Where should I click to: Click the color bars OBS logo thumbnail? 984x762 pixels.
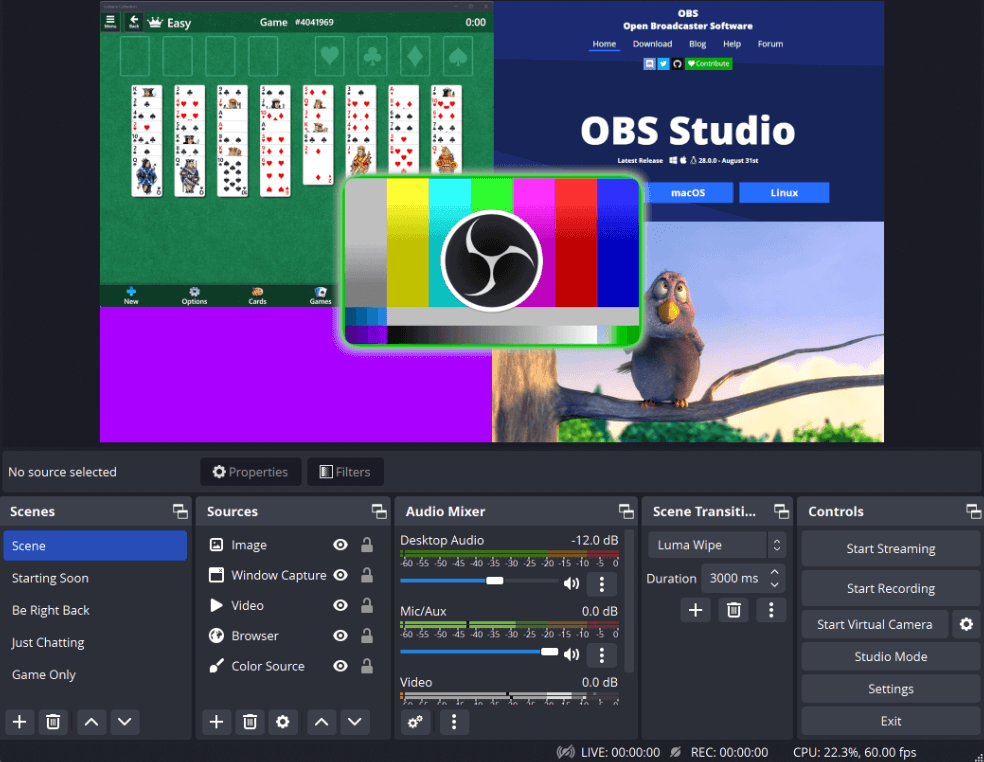tap(492, 261)
